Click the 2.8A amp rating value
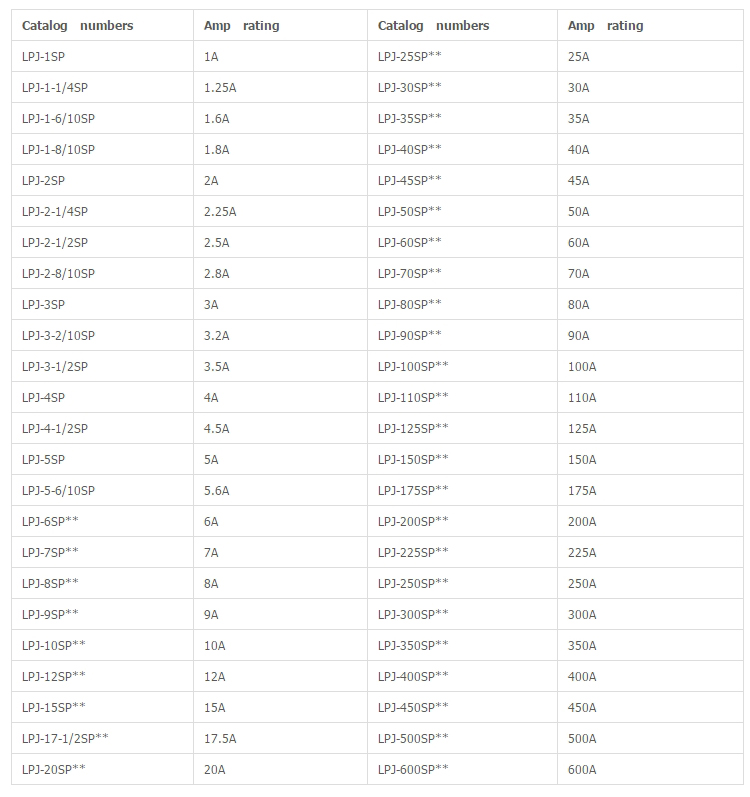Viewport: 750px width, 797px height. [x=216, y=274]
